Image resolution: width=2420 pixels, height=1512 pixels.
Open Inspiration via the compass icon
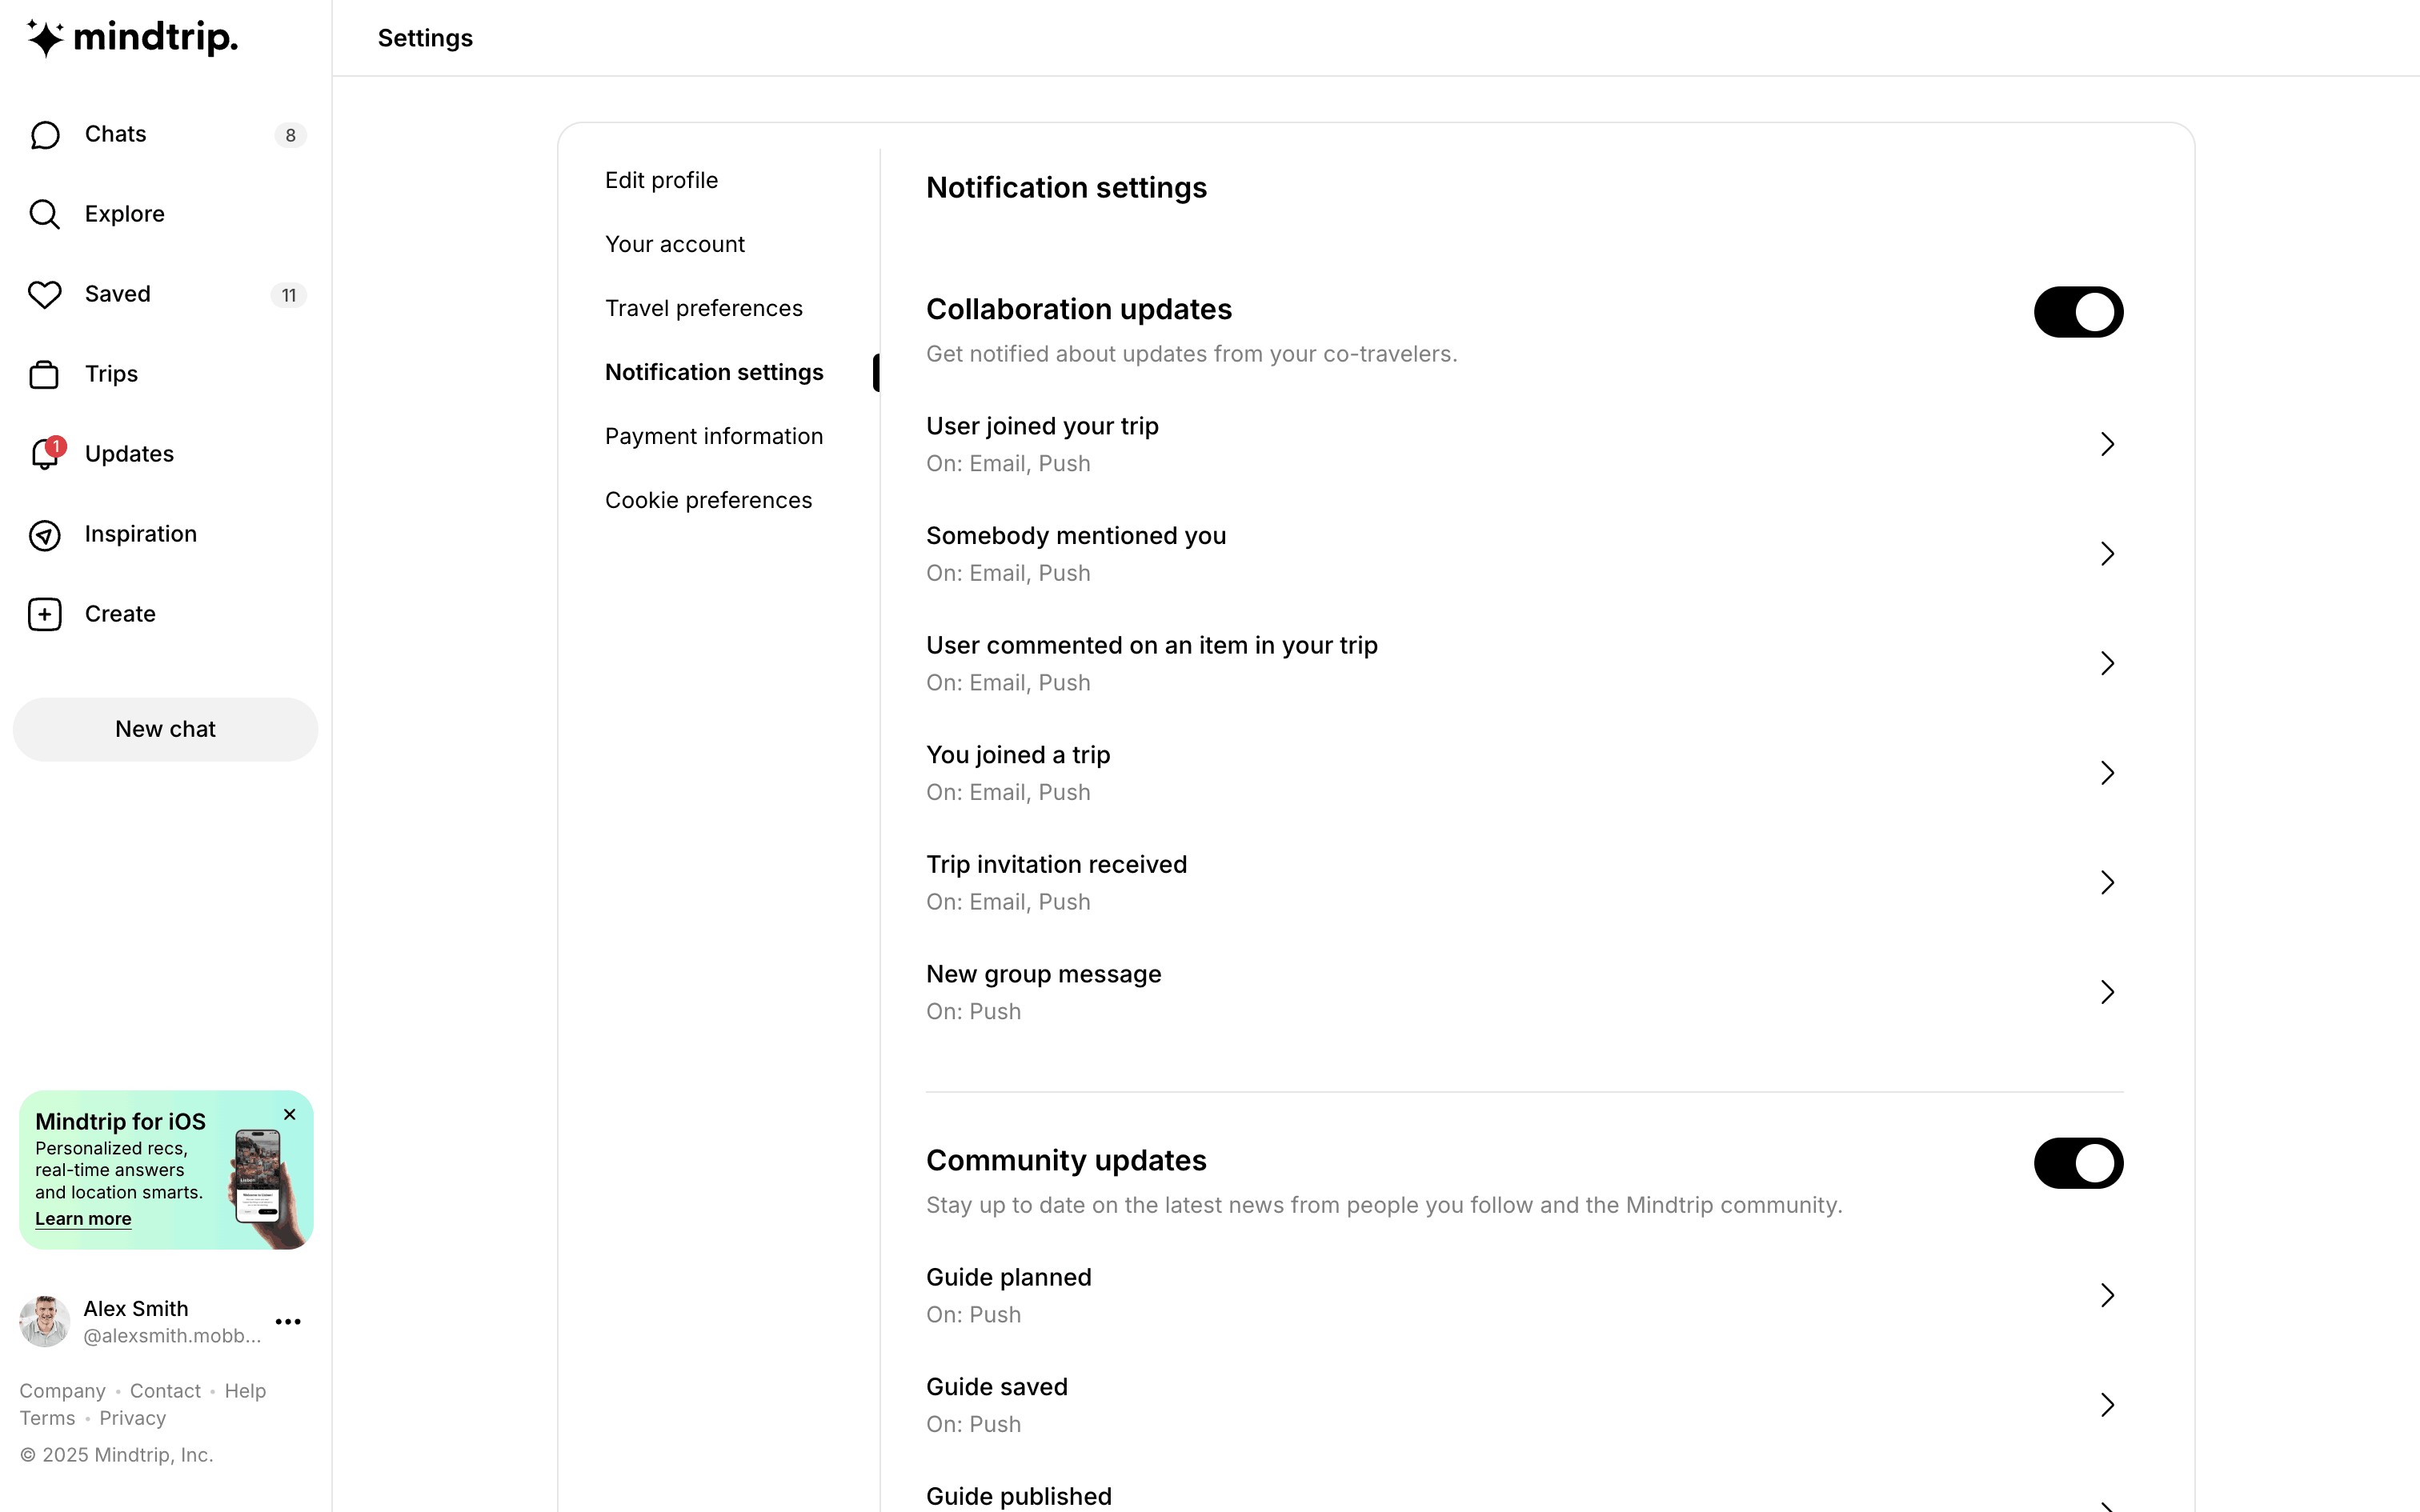point(45,535)
